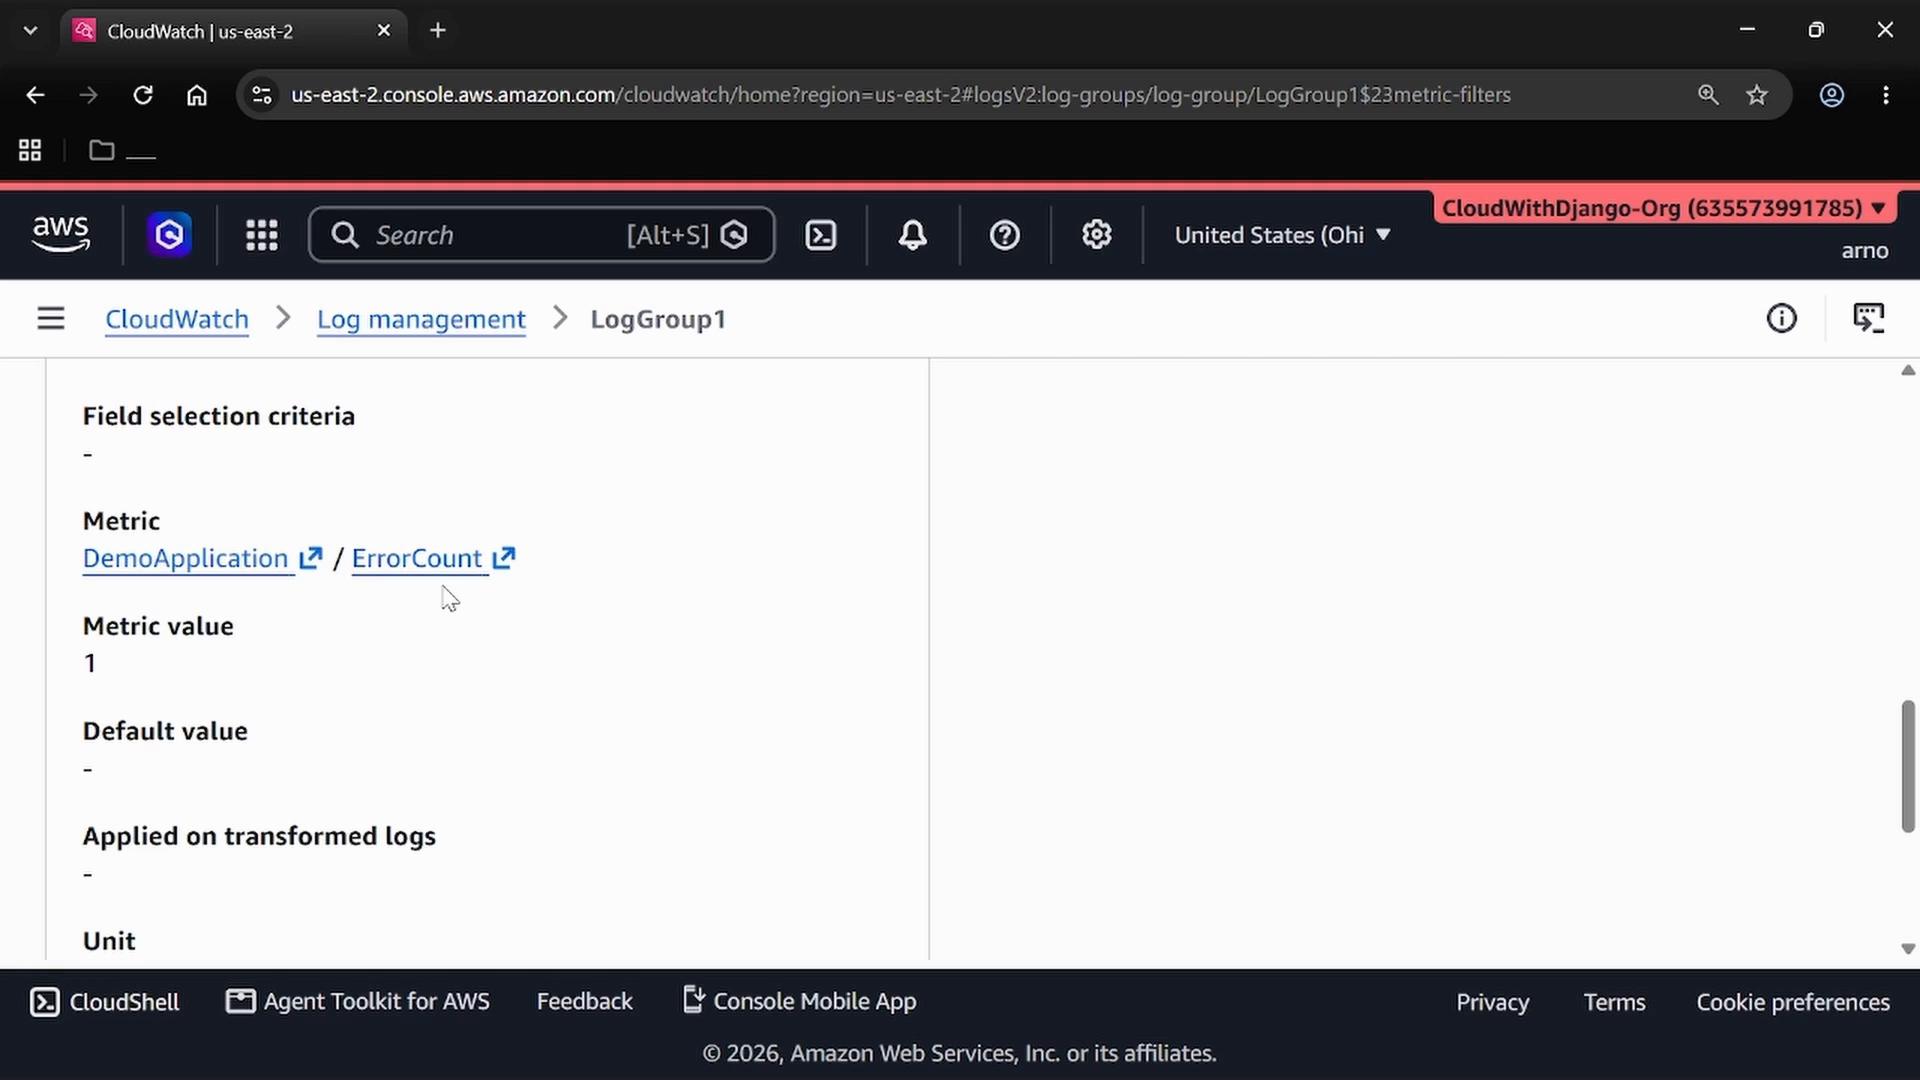
Task: Open the Chrome three-dot menu
Action: coord(1886,95)
